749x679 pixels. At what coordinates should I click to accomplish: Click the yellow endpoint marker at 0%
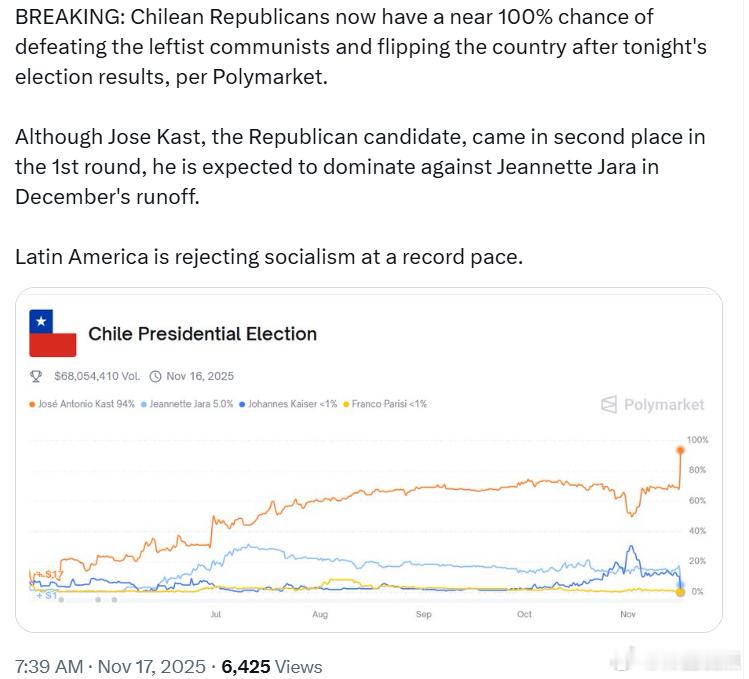[x=681, y=592]
